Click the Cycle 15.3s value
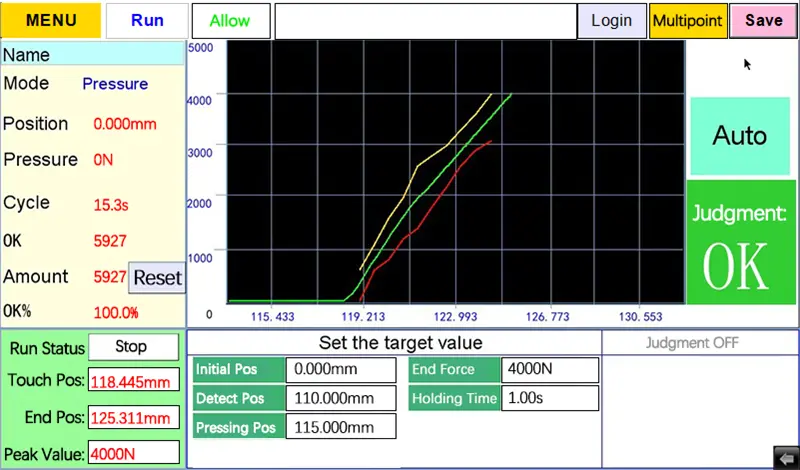This screenshot has height=470, width=800. pyautogui.click(x=111, y=206)
